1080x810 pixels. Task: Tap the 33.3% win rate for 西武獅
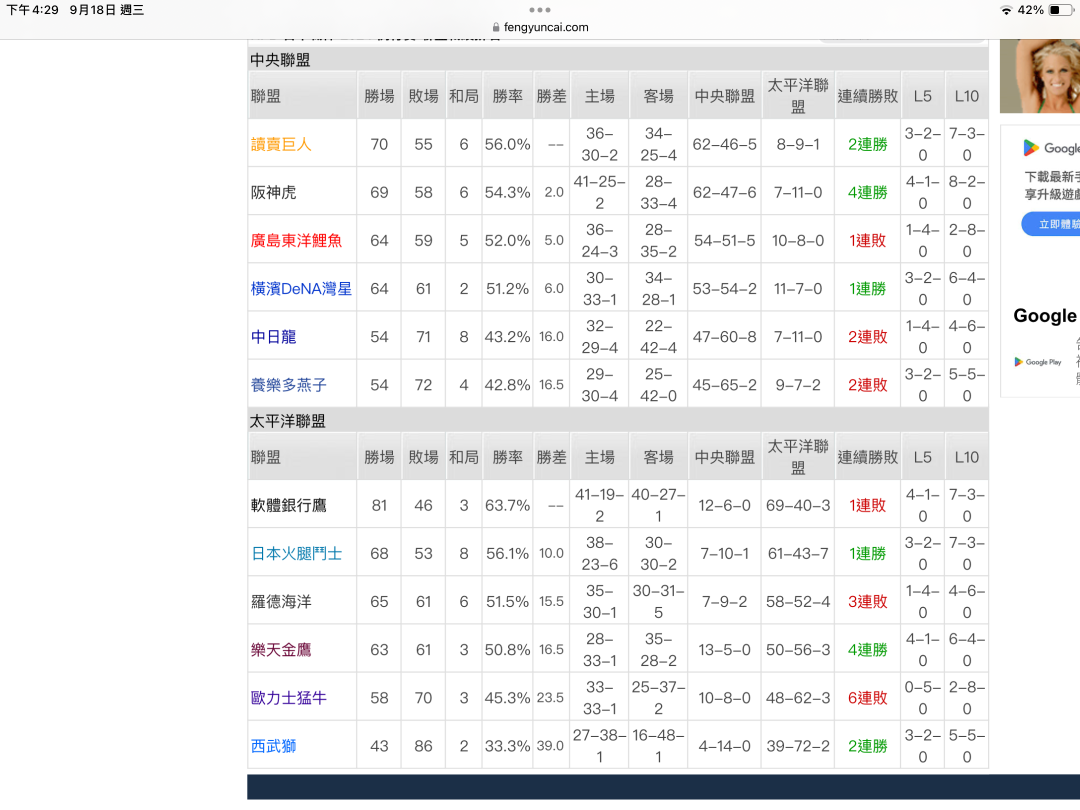point(508,746)
